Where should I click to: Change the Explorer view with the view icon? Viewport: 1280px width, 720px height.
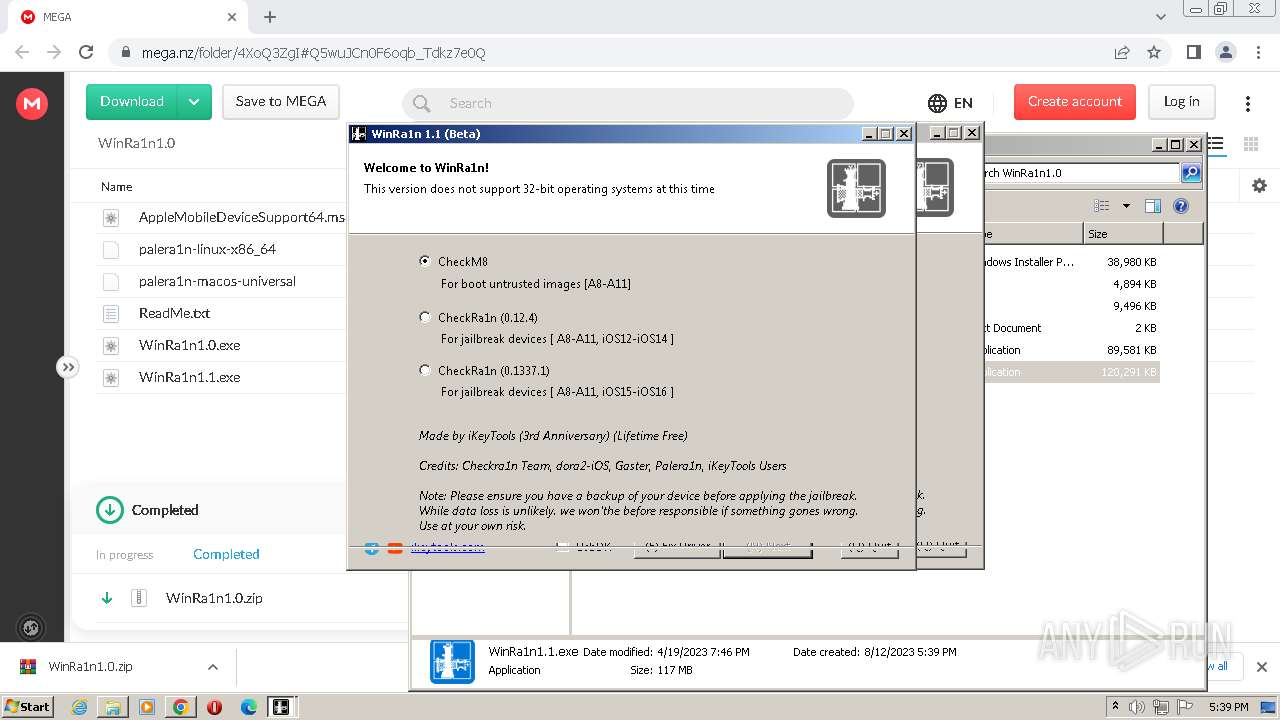1102,206
